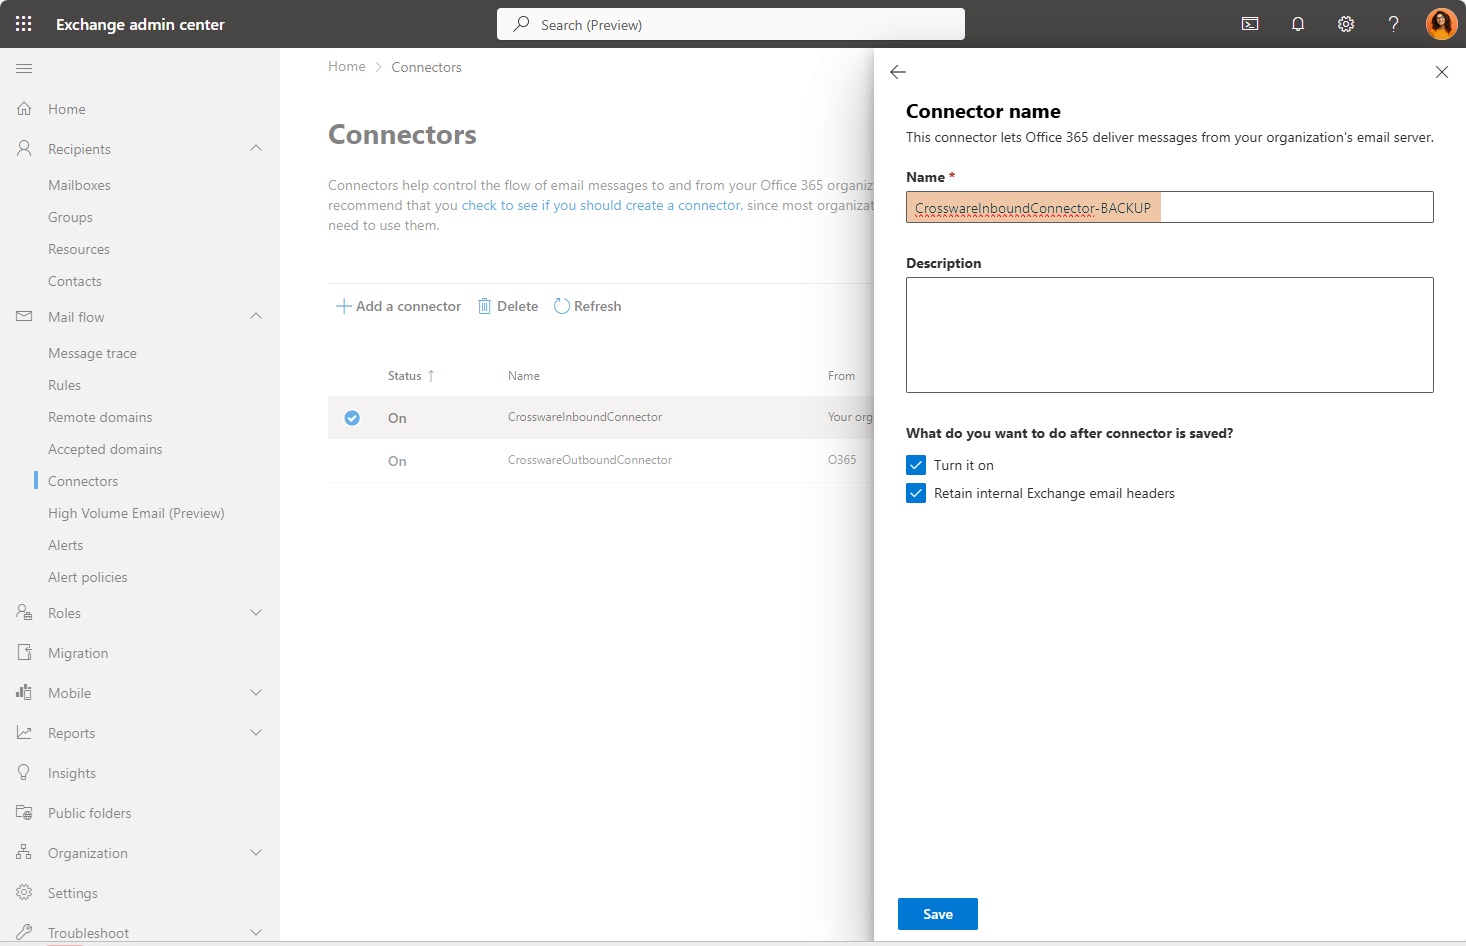This screenshot has height=946, width=1466.
Task: Click the help question mark icon
Action: pyautogui.click(x=1393, y=24)
